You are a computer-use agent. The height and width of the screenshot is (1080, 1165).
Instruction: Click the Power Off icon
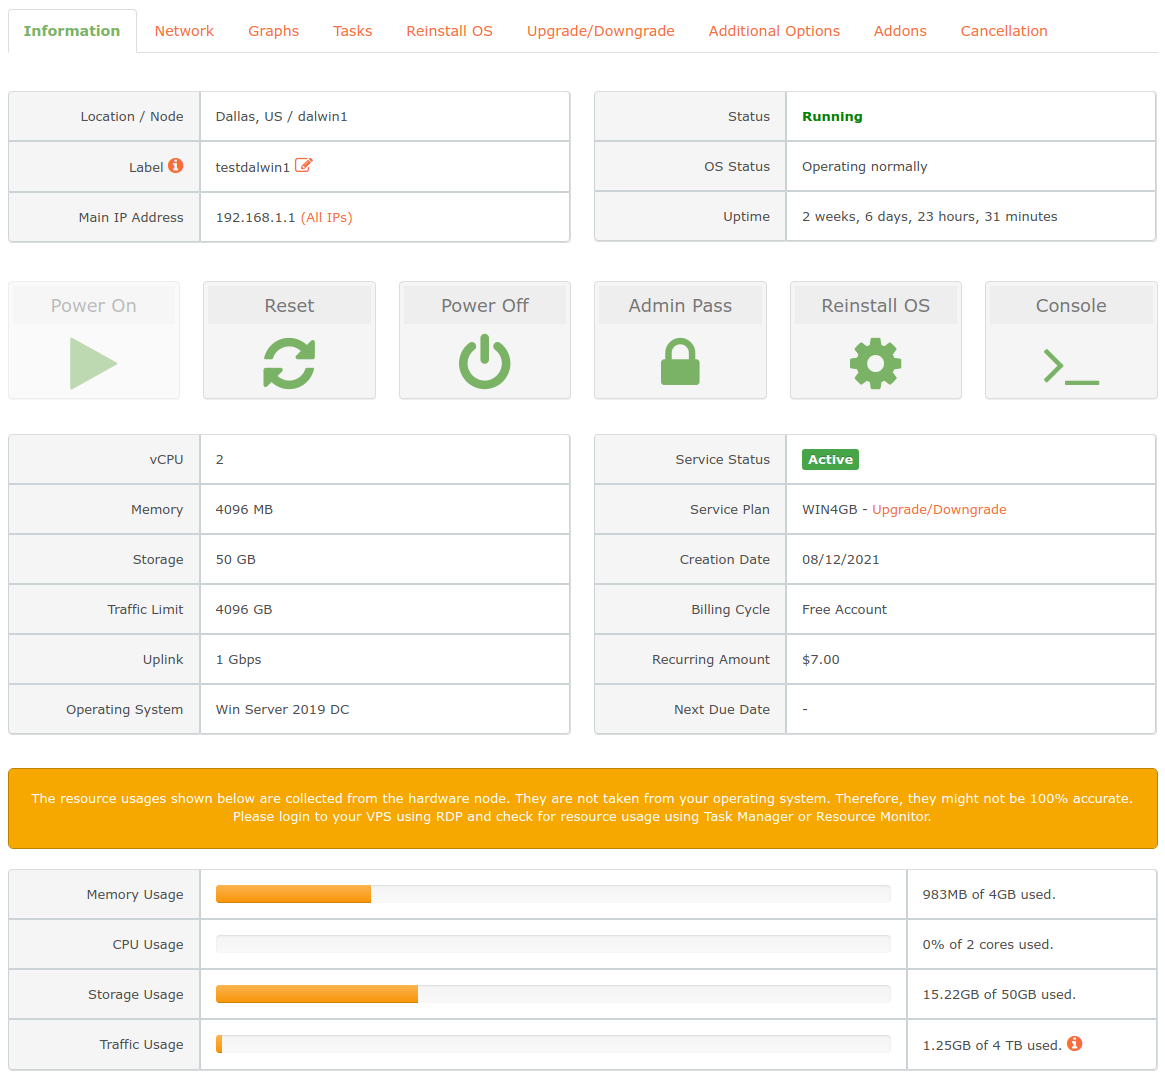(484, 362)
